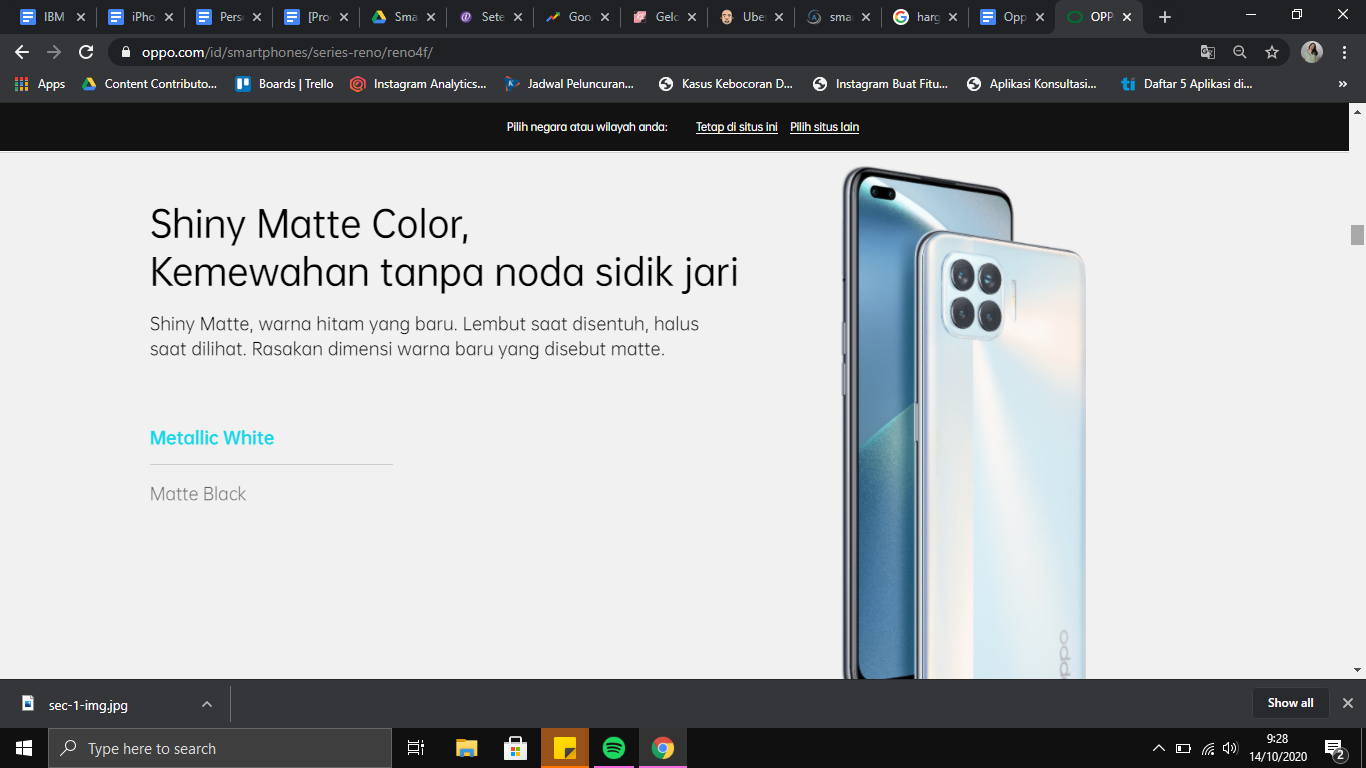This screenshot has width=1366, height=768.
Task: Expand sec-1-img.jpg download options chevron
Action: tap(207, 704)
